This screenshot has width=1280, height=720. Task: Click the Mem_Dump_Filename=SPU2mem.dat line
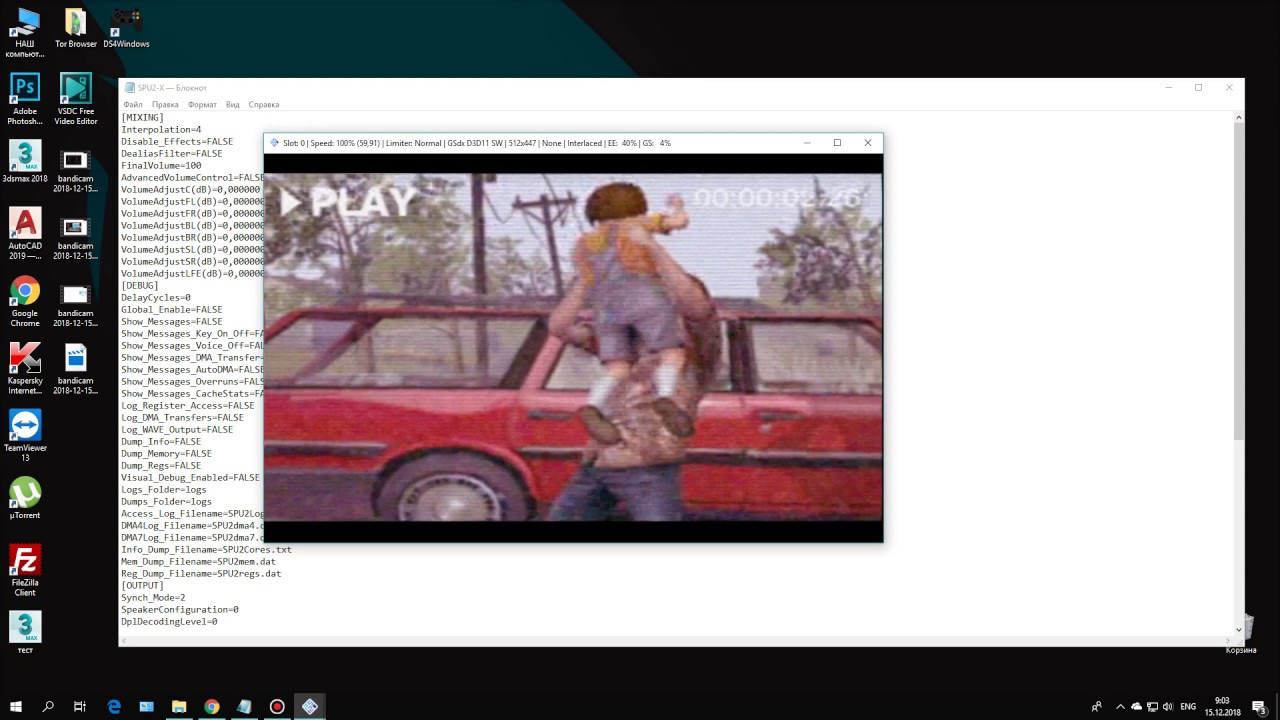(199, 562)
